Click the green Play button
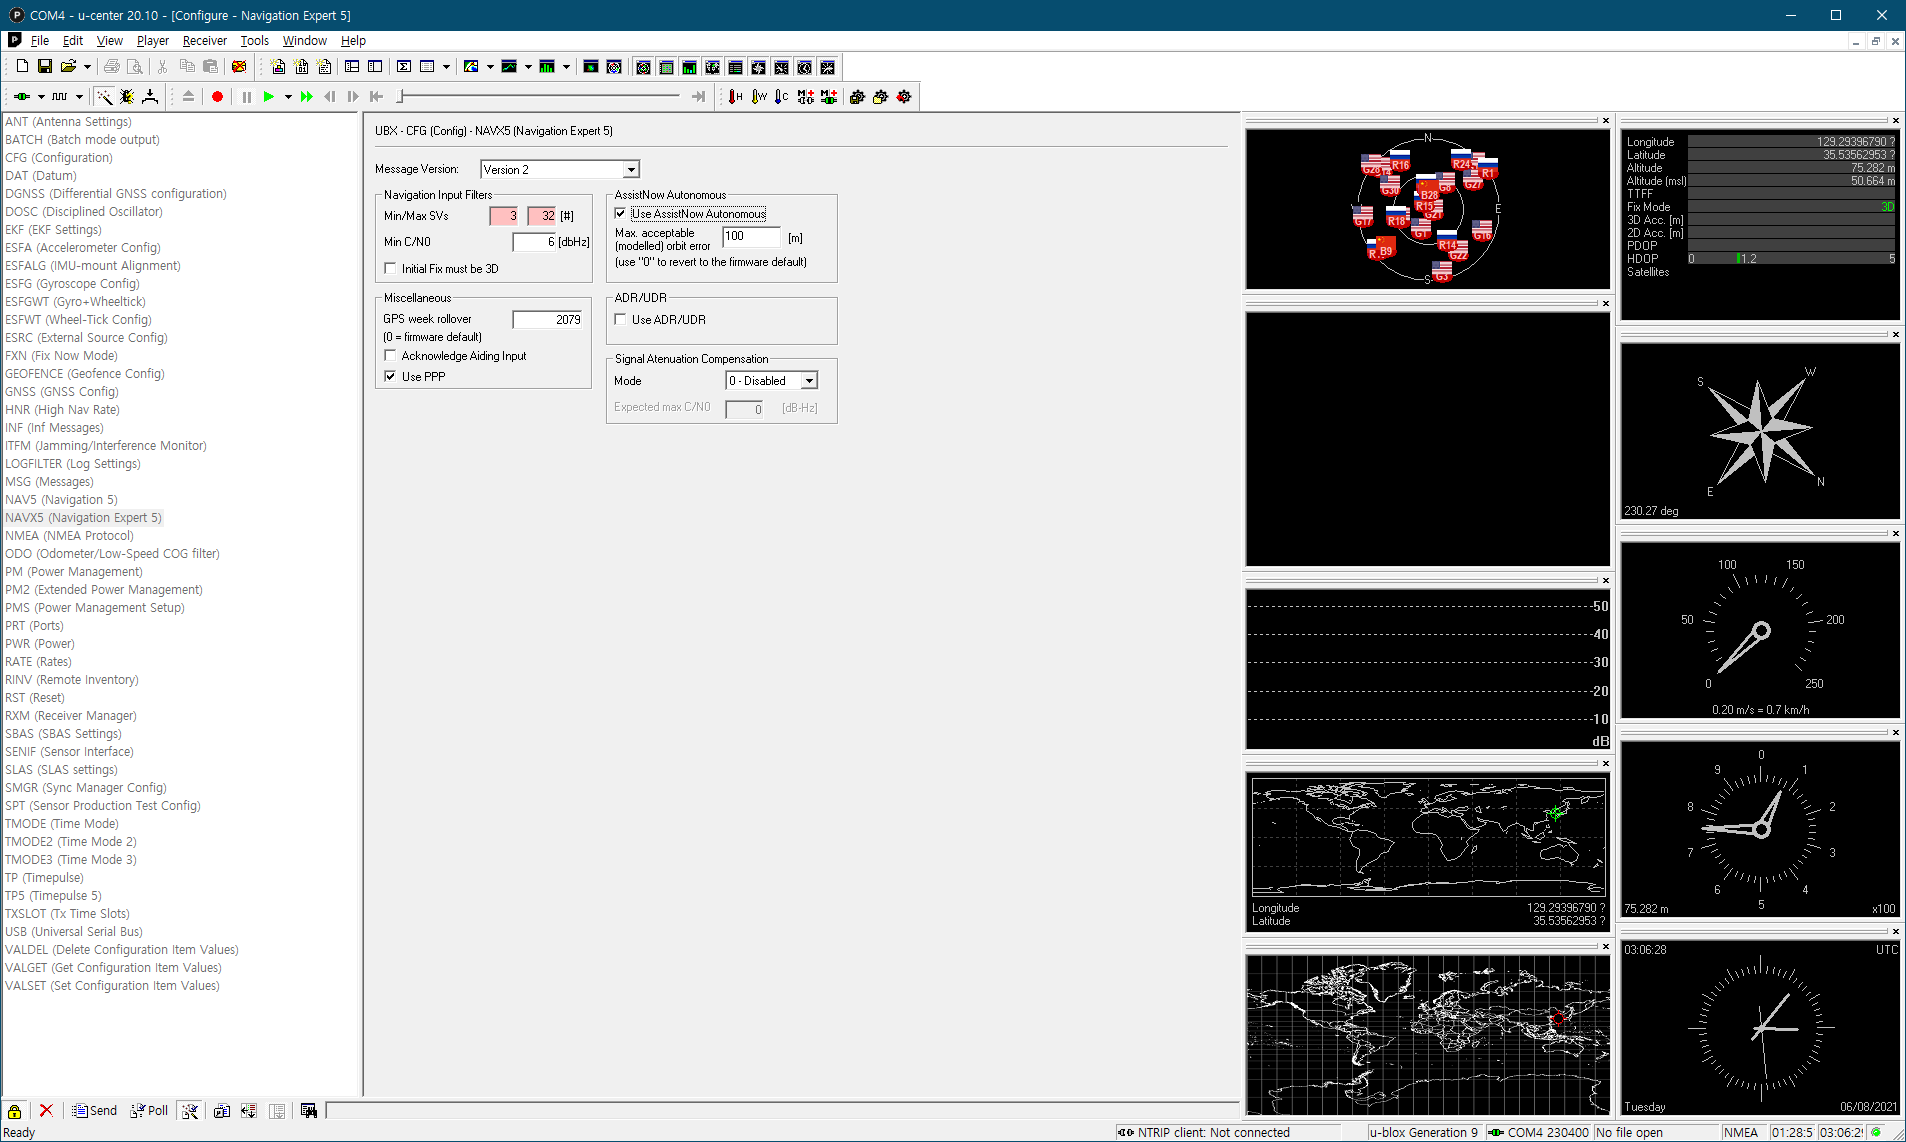The width and height of the screenshot is (1906, 1142). [268, 97]
